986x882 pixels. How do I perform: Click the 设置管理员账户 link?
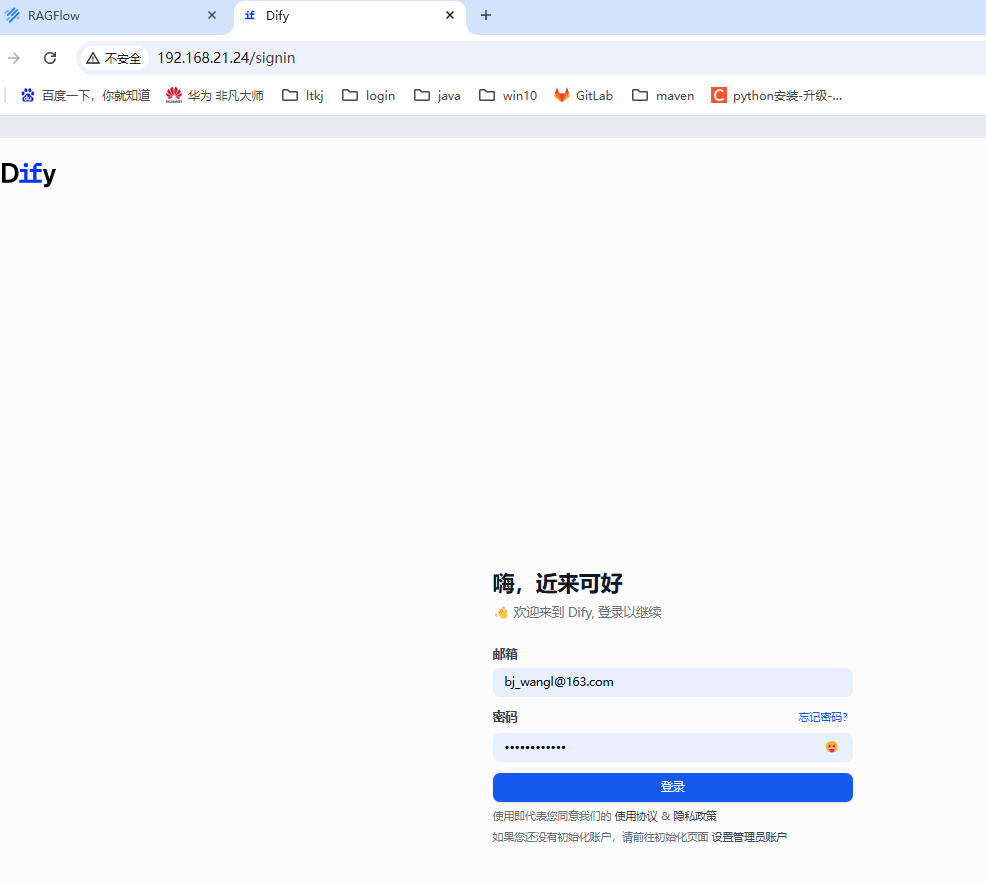[749, 837]
